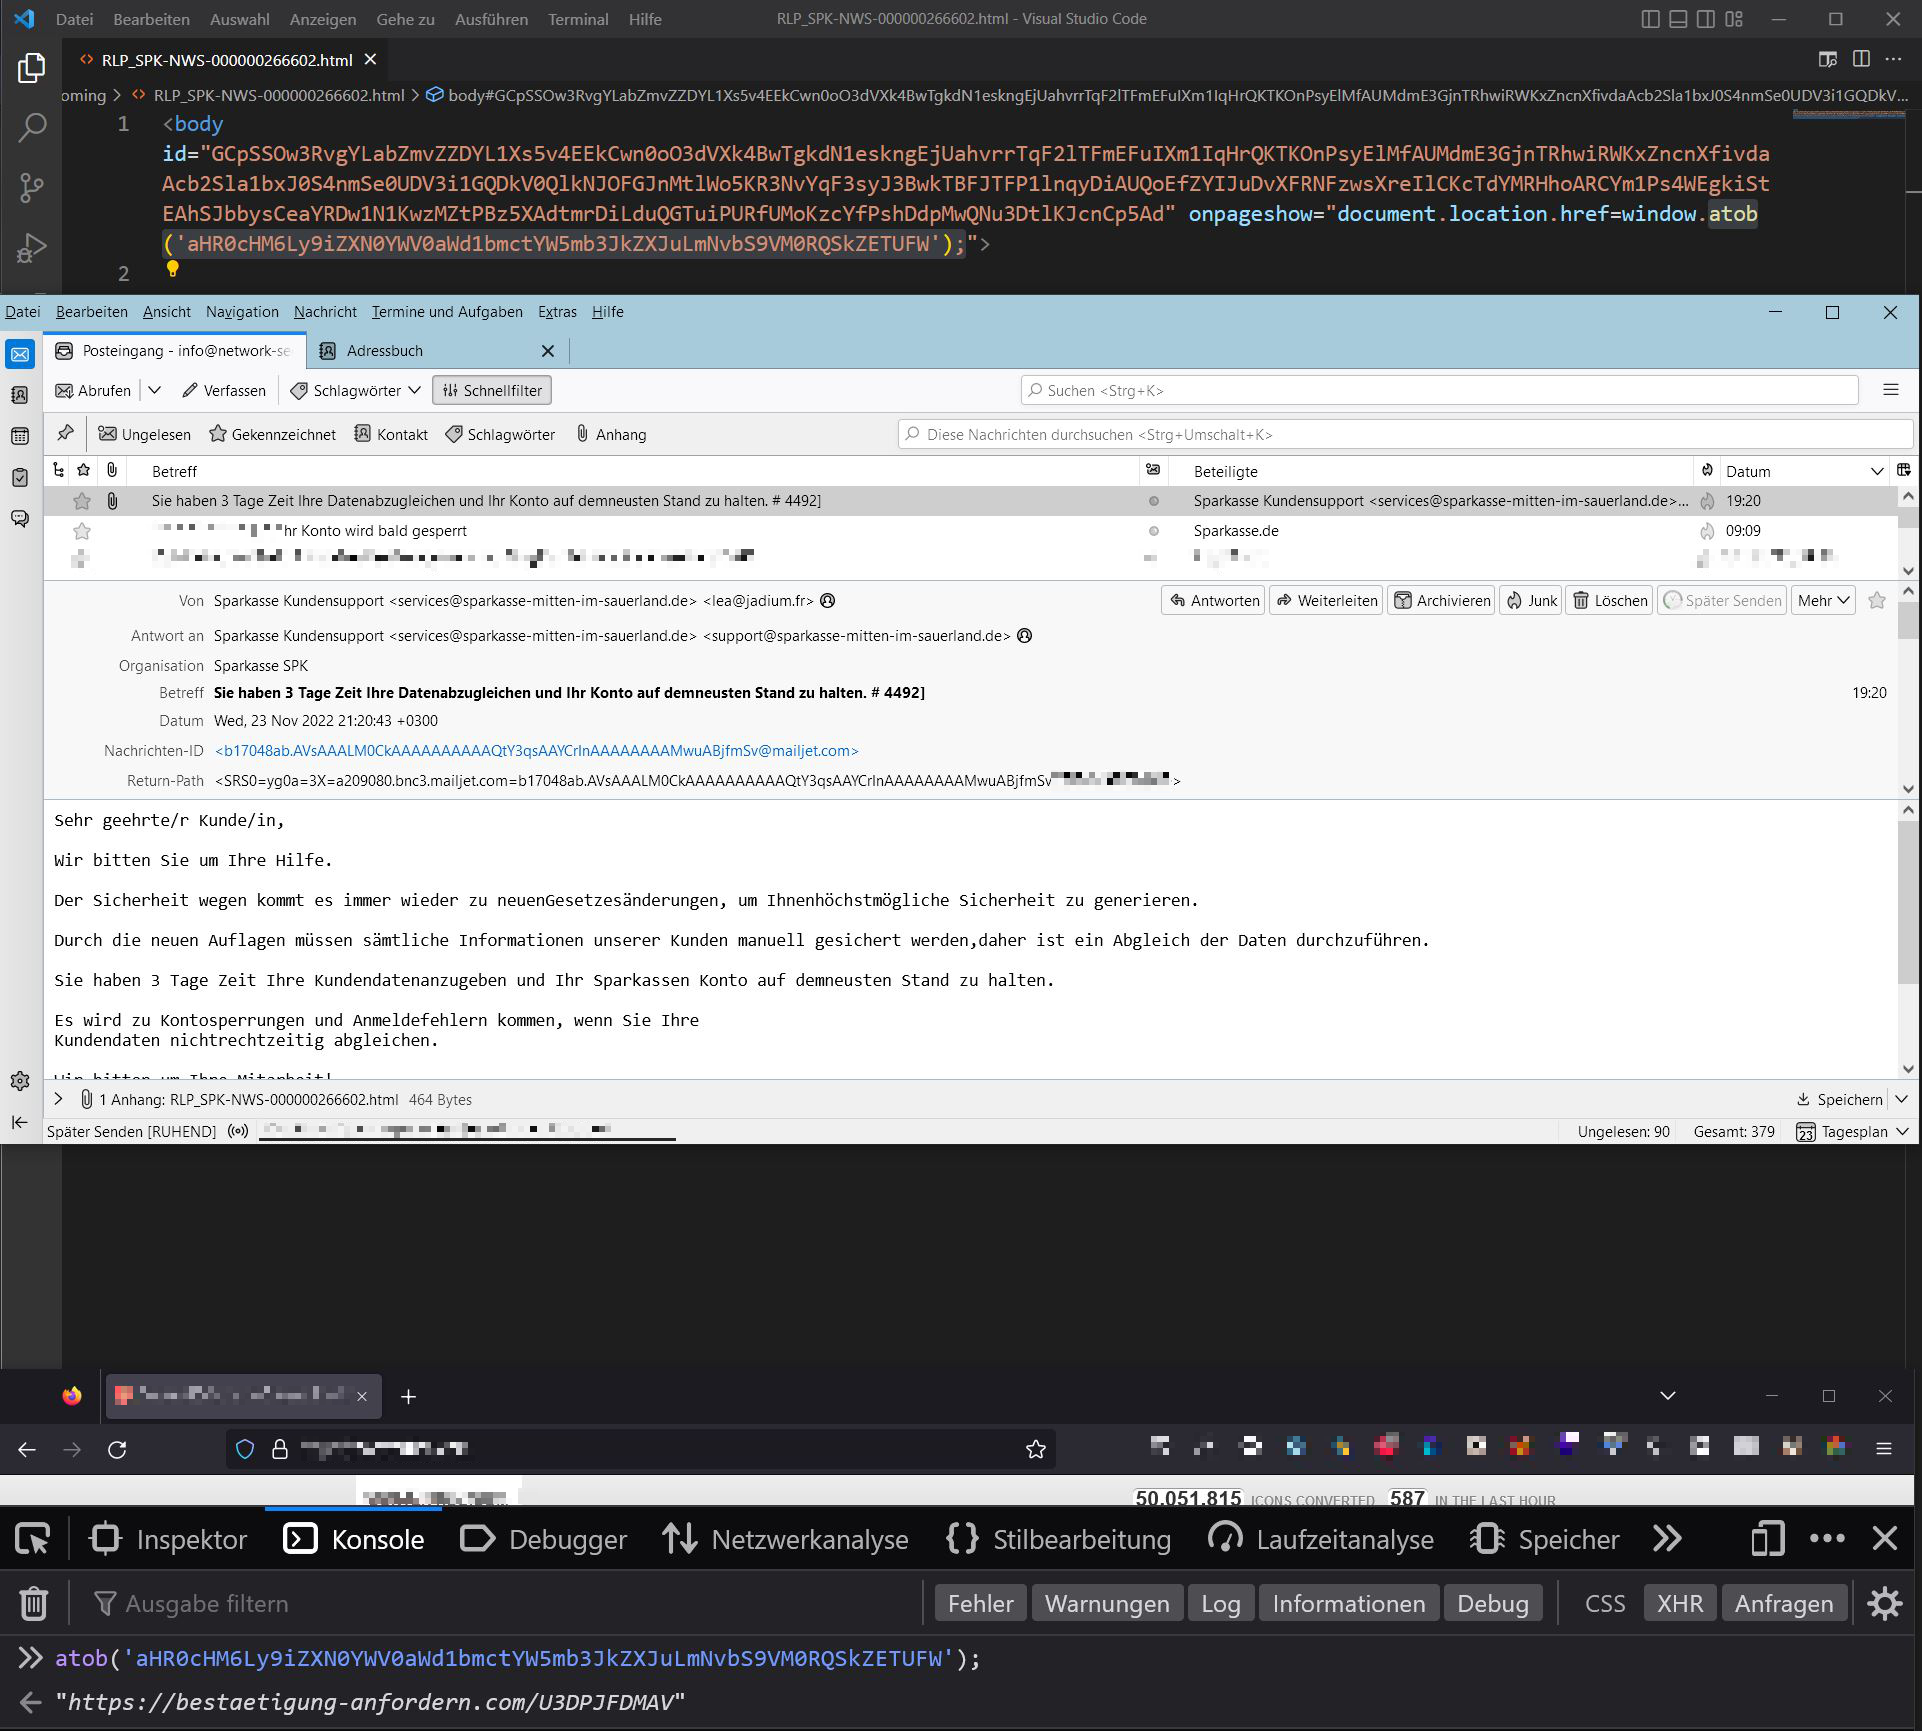Open Thunderbird settings gear icon

(x=20, y=1081)
